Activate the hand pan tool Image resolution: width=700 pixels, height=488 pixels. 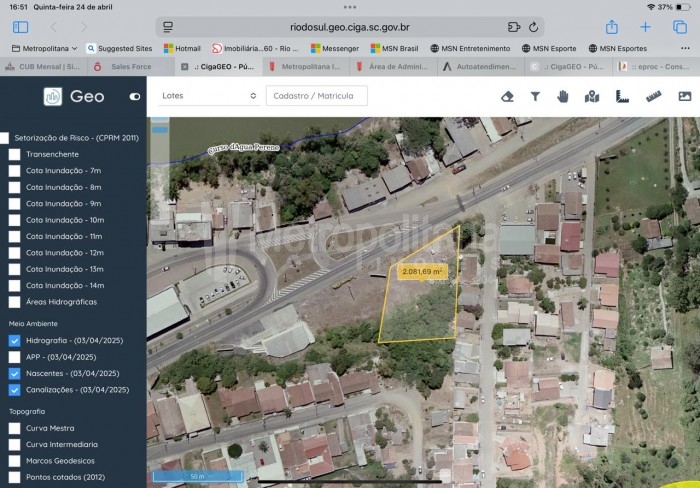coord(563,96)
